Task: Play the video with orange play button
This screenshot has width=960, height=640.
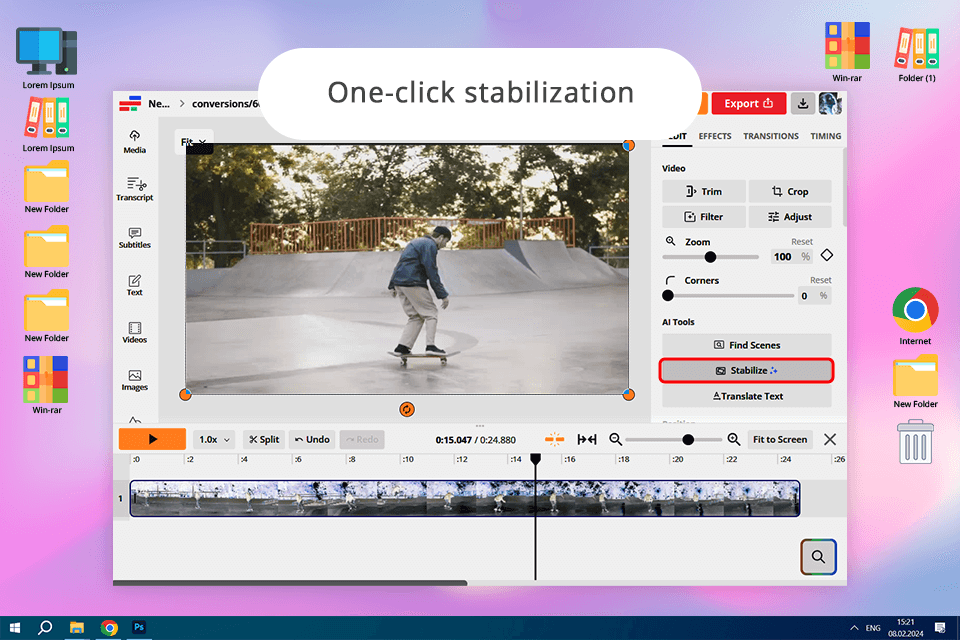Action: coord(152,439)
